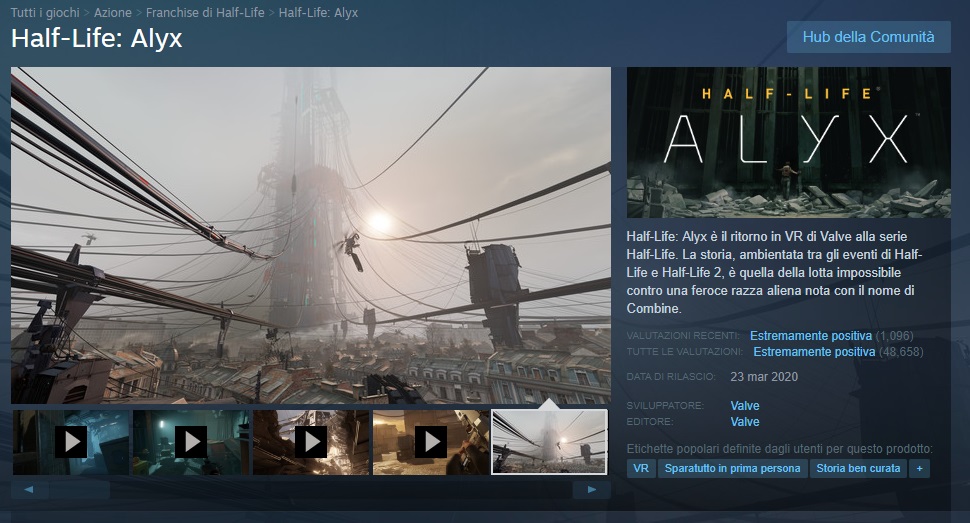
Task: Open the Valve publisher link
Action: (745, 422)
